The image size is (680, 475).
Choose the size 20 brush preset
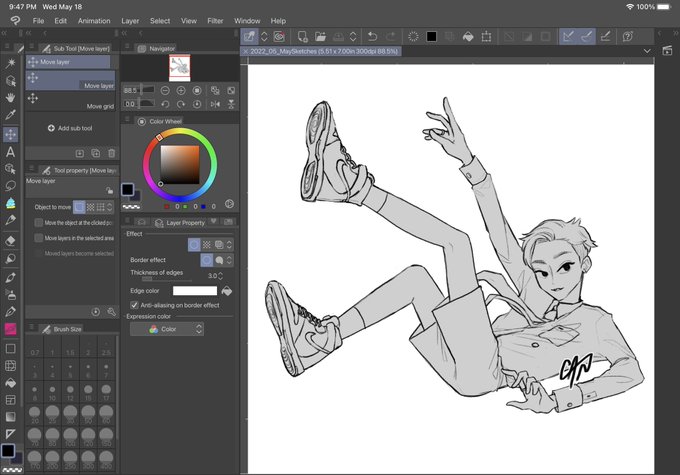(x=35, y=415)
